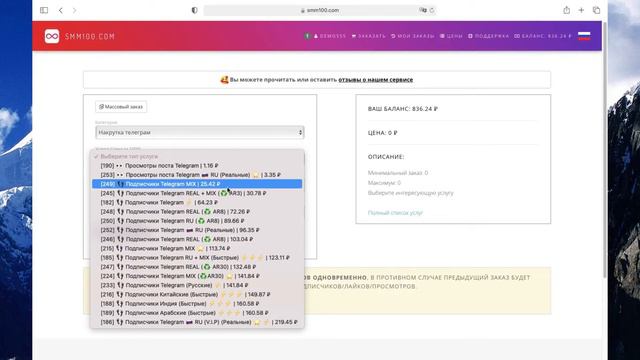Click the 'ЦЕНА: 0 ₽' text
The image size is (640, 360).
pos(382,133)
